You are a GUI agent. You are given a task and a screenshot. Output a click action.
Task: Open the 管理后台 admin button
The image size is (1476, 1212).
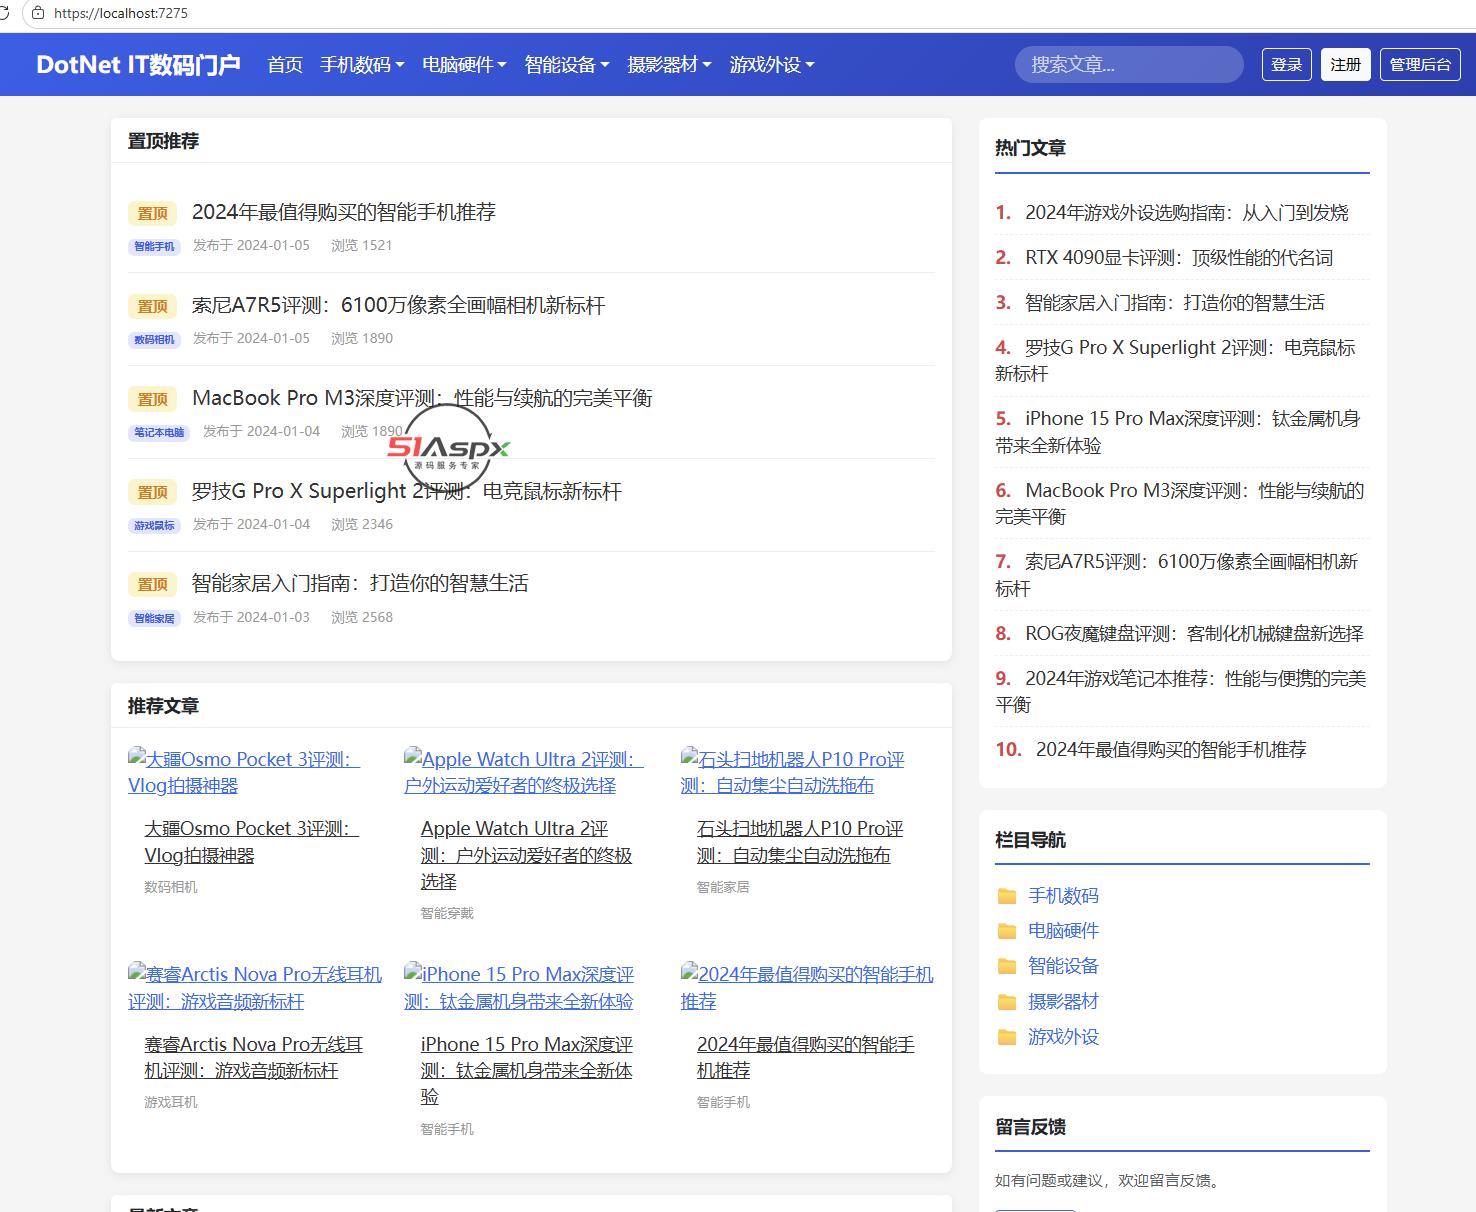[x=1420, y=64]
